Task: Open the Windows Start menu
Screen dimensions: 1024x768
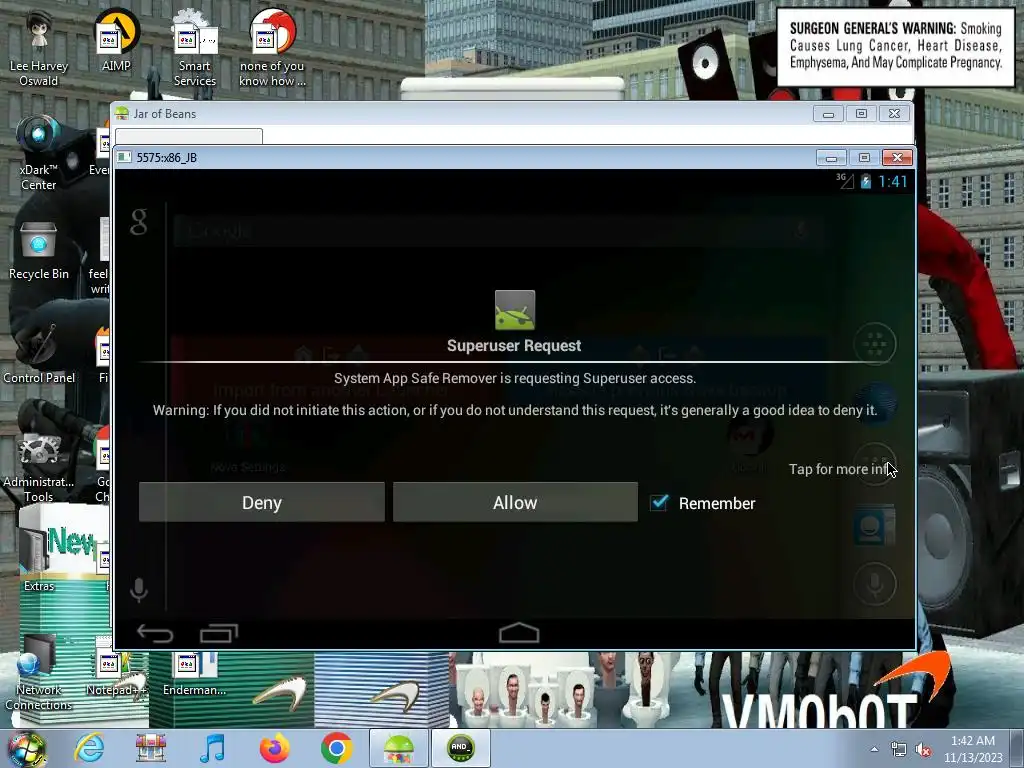Action: click(26, 748)
